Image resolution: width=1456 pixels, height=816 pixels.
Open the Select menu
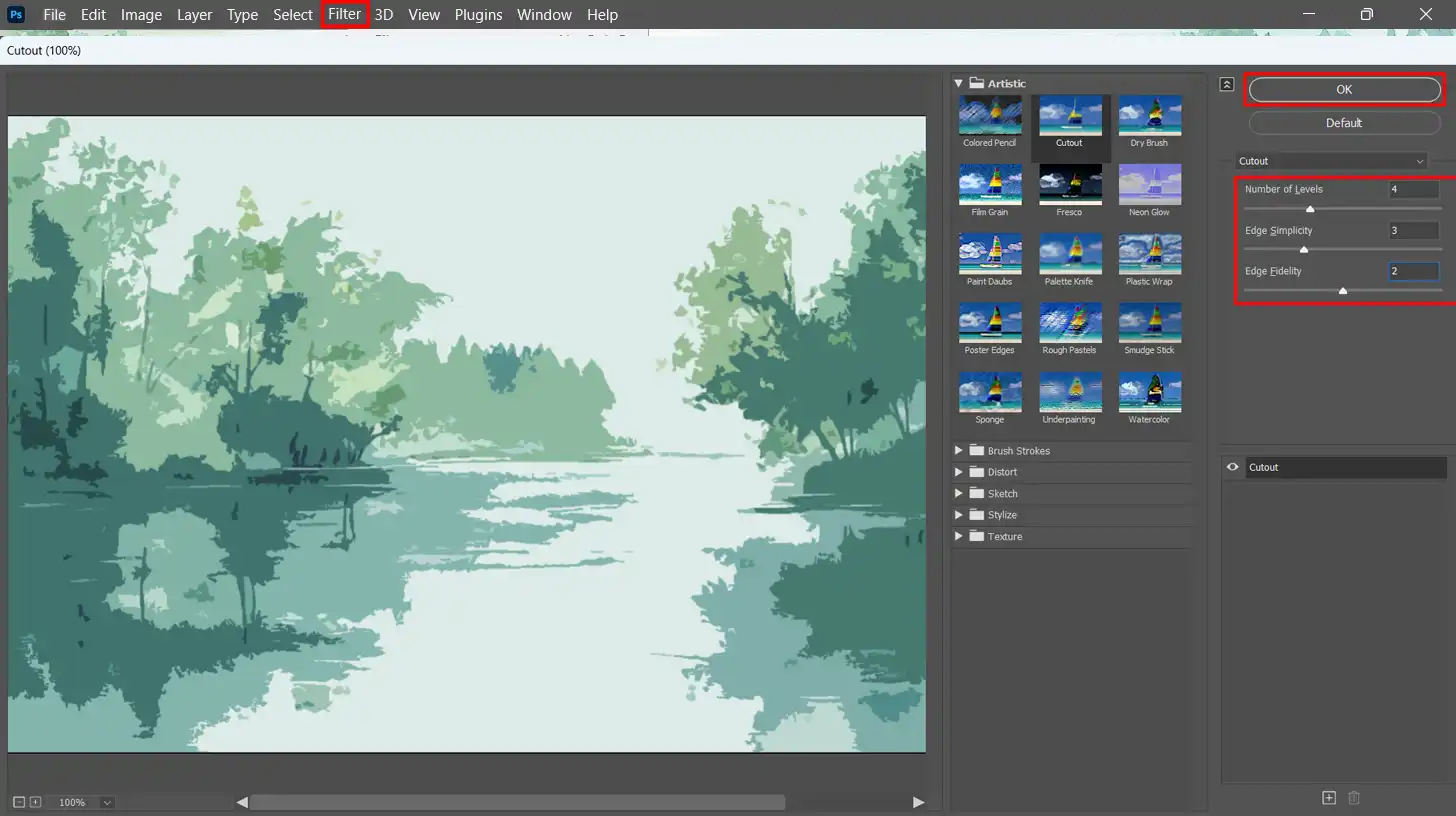[293, 14]
